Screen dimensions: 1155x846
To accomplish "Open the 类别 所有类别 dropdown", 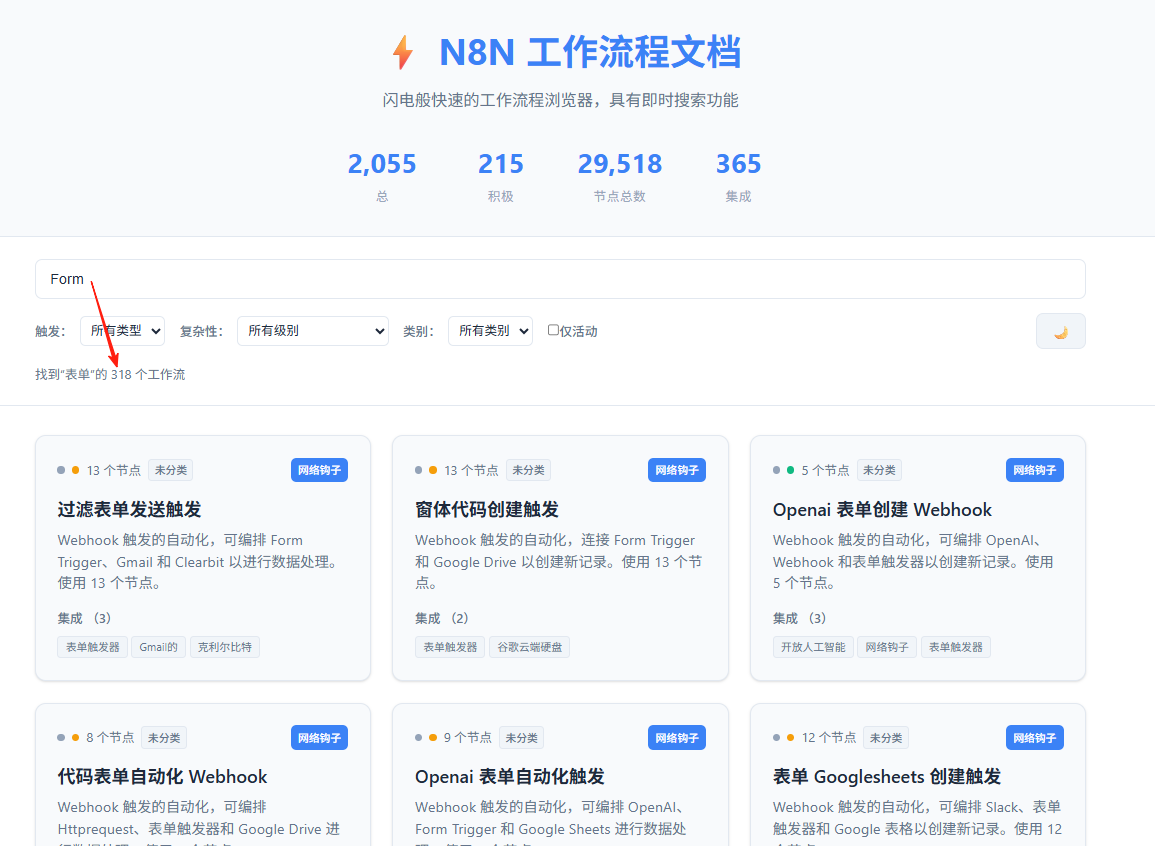I will point(490,331).
